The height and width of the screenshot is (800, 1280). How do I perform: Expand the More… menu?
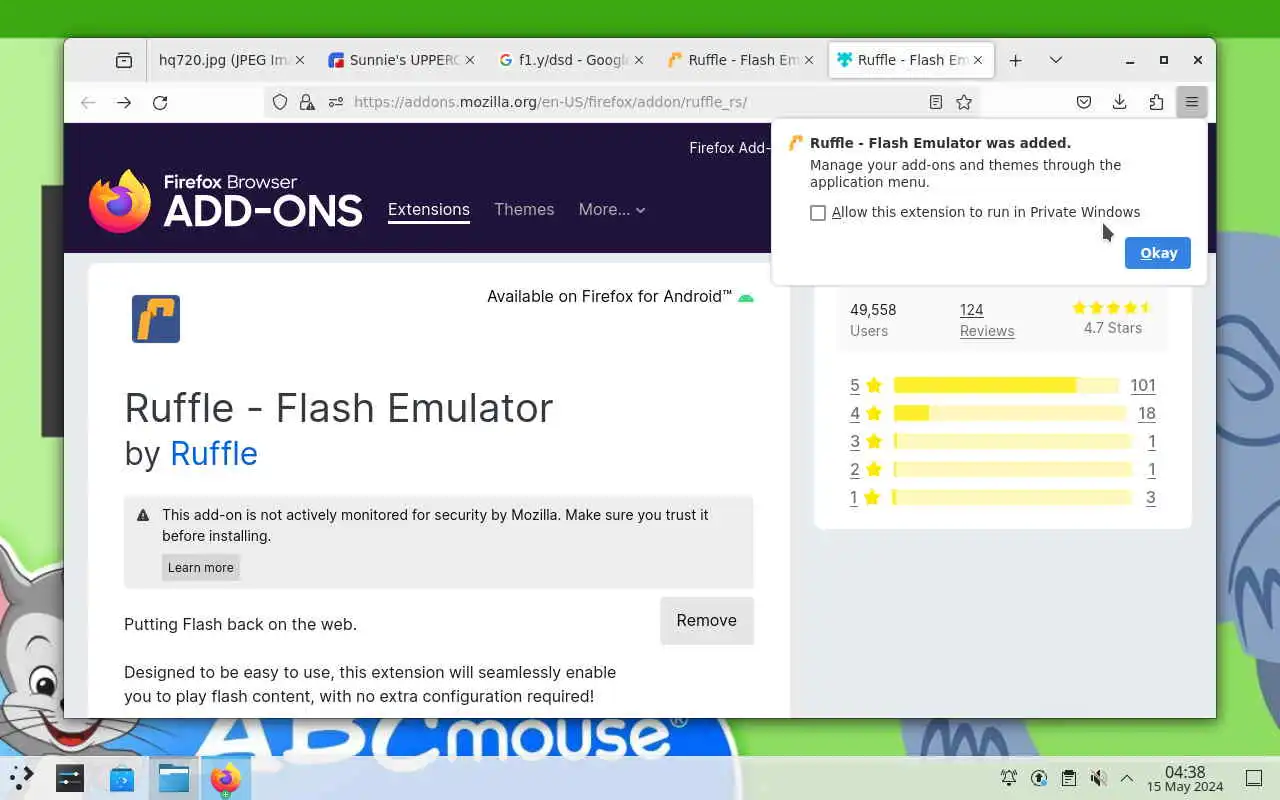pos(612,209)
